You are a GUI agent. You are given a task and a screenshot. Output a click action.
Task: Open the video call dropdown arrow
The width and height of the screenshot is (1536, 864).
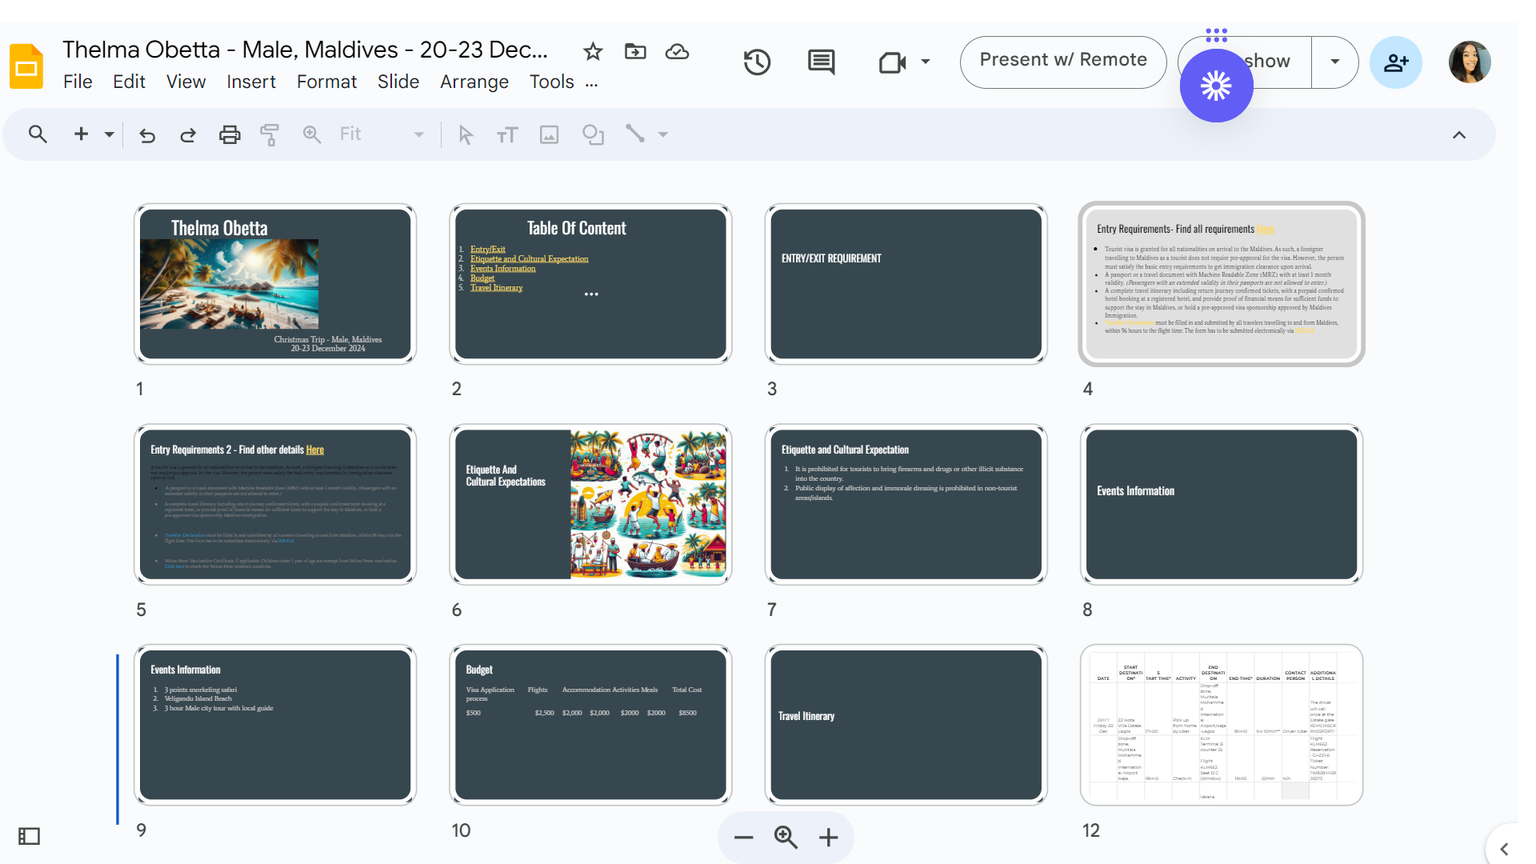click(x=926, y=62)
